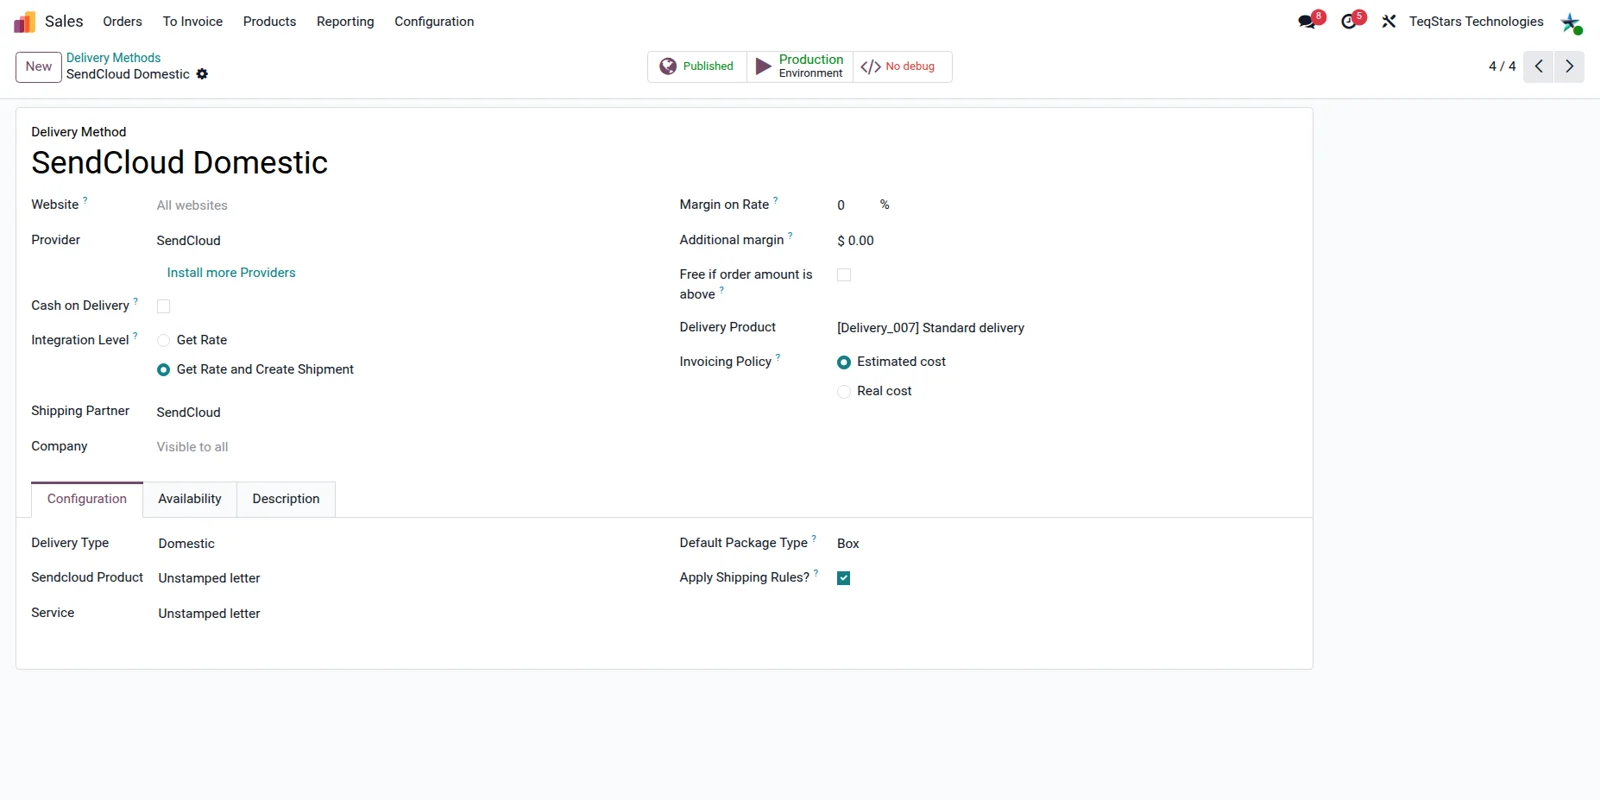Show help tooltip for Invoicing Policy
Screen dimensions: 1600x800
778,357
